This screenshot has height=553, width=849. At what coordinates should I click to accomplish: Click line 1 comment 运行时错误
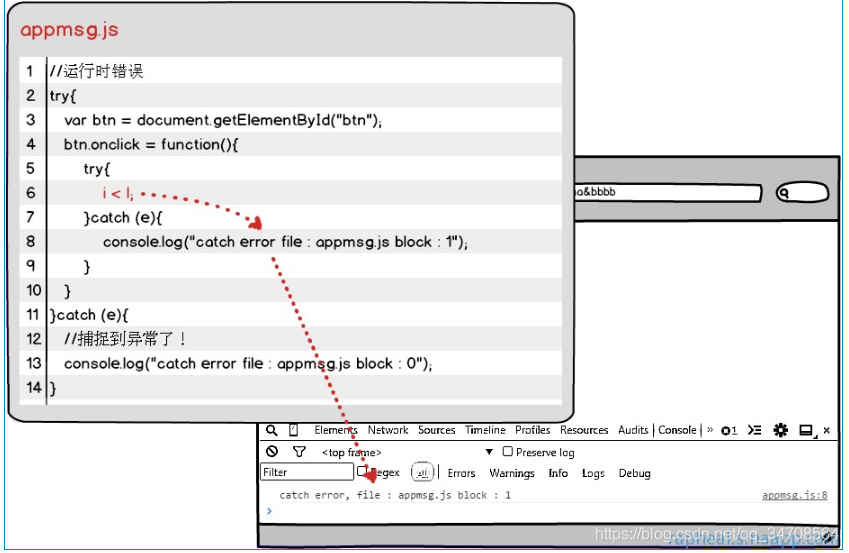(x=96, y=71)
